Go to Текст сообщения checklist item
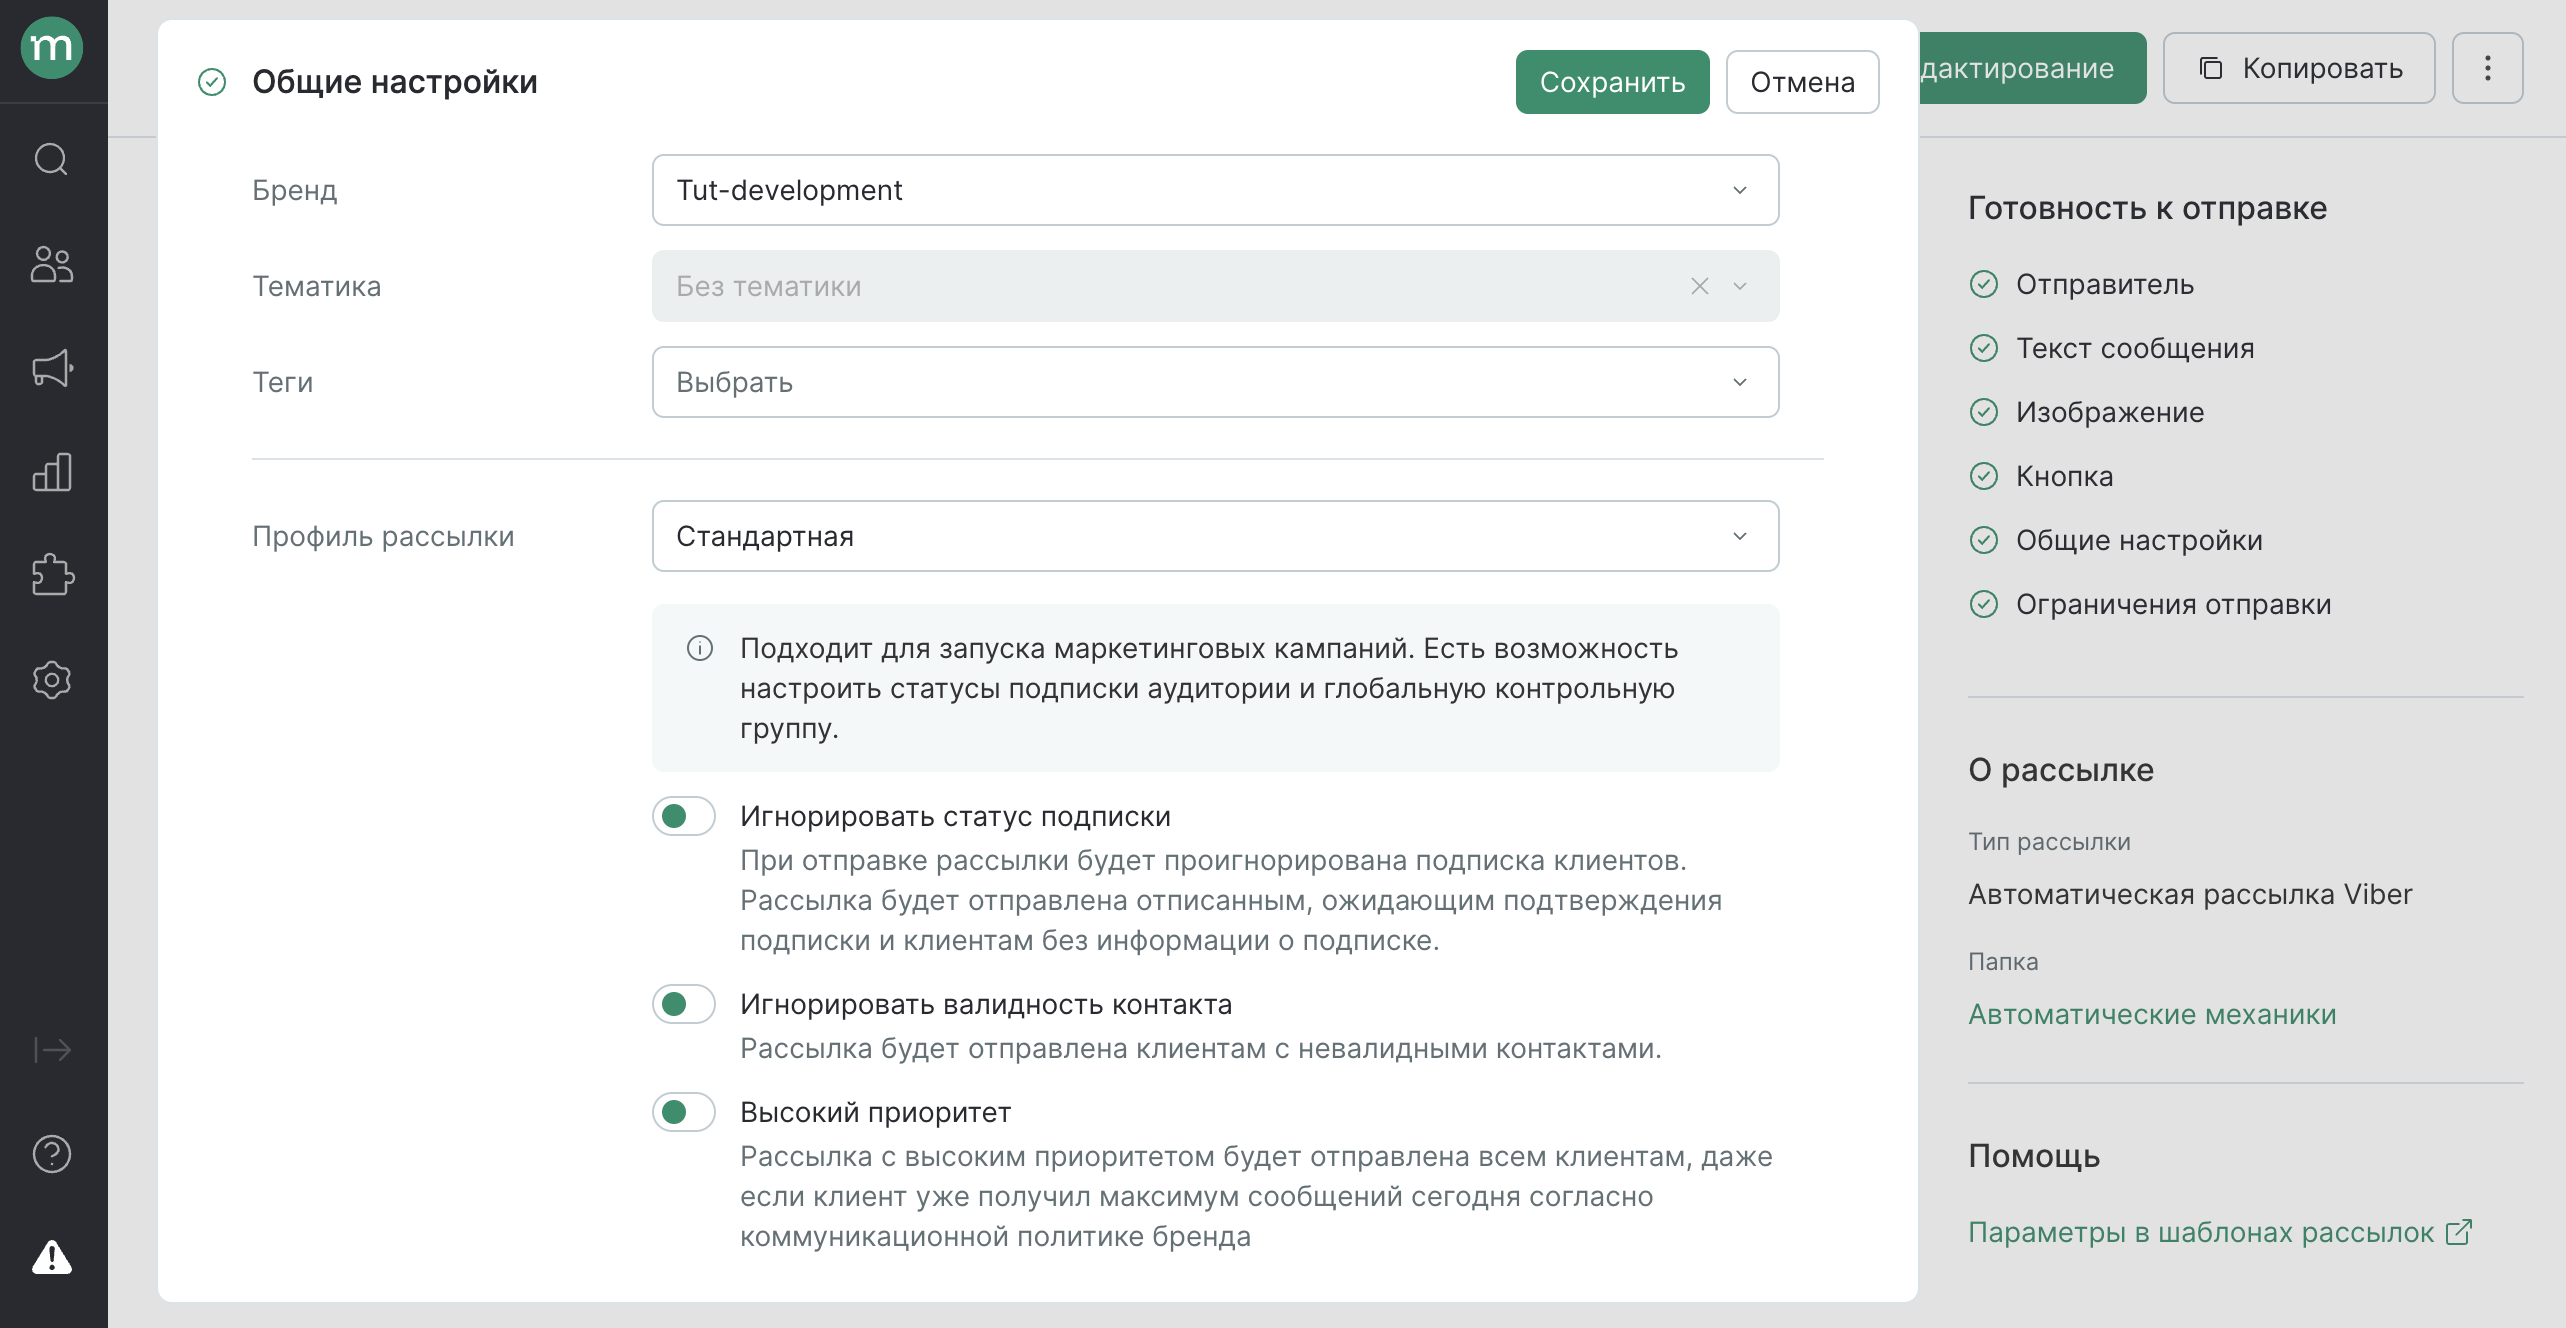This screenshot has height=1328, width=2566. 2135,348
